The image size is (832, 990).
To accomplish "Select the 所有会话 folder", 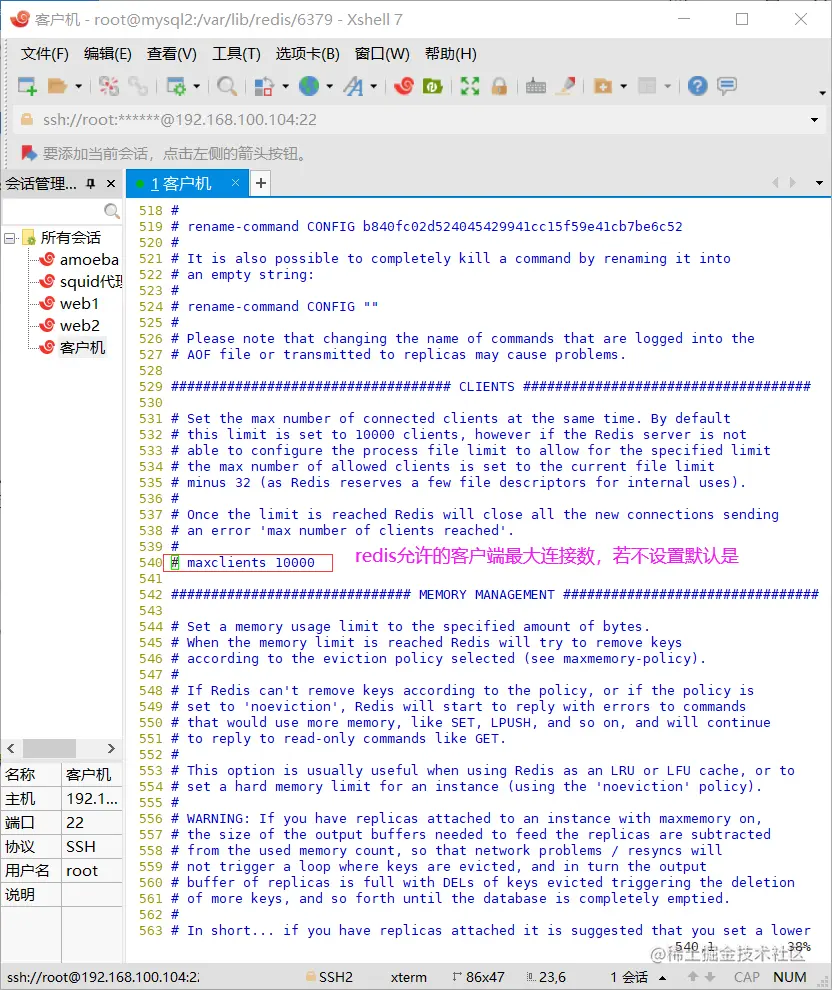I will [70, 237].
